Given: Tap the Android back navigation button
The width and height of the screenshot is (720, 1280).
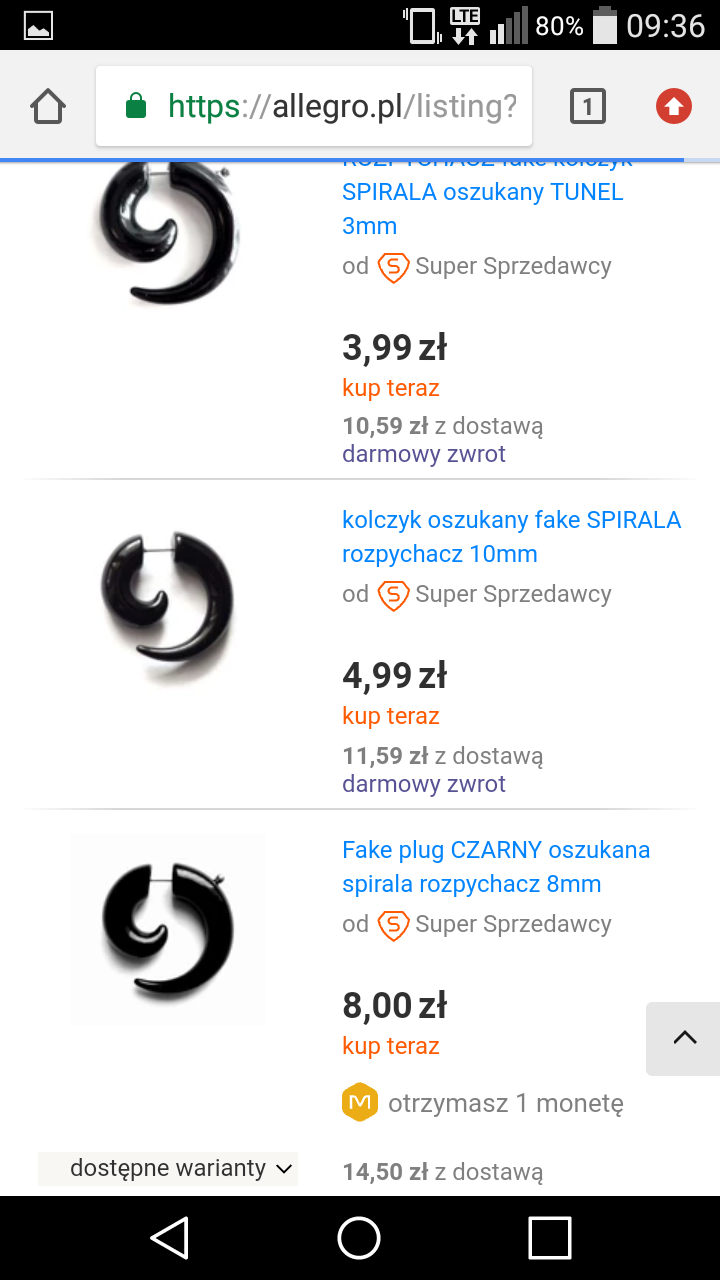Looking at the screenshot, I should [170, 1238].
